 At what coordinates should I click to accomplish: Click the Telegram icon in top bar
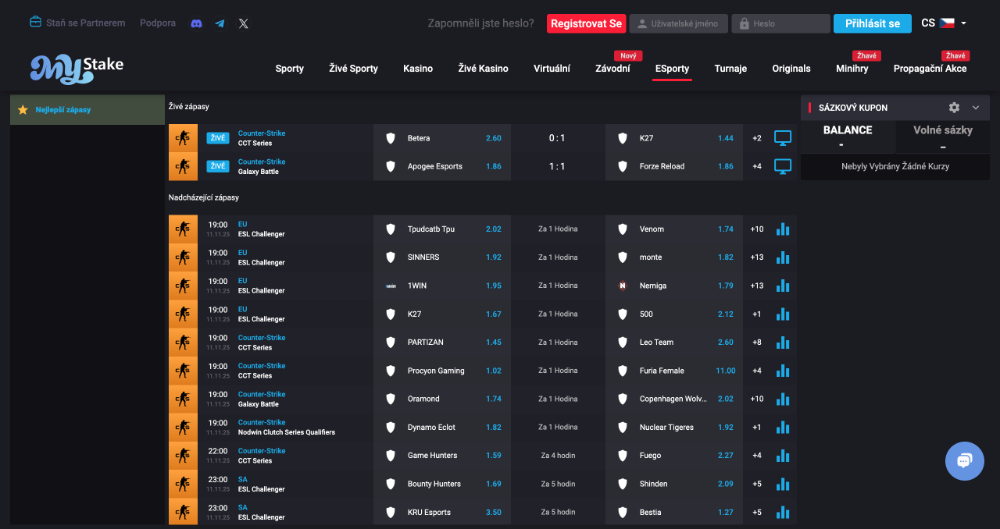tap(219, 23)
